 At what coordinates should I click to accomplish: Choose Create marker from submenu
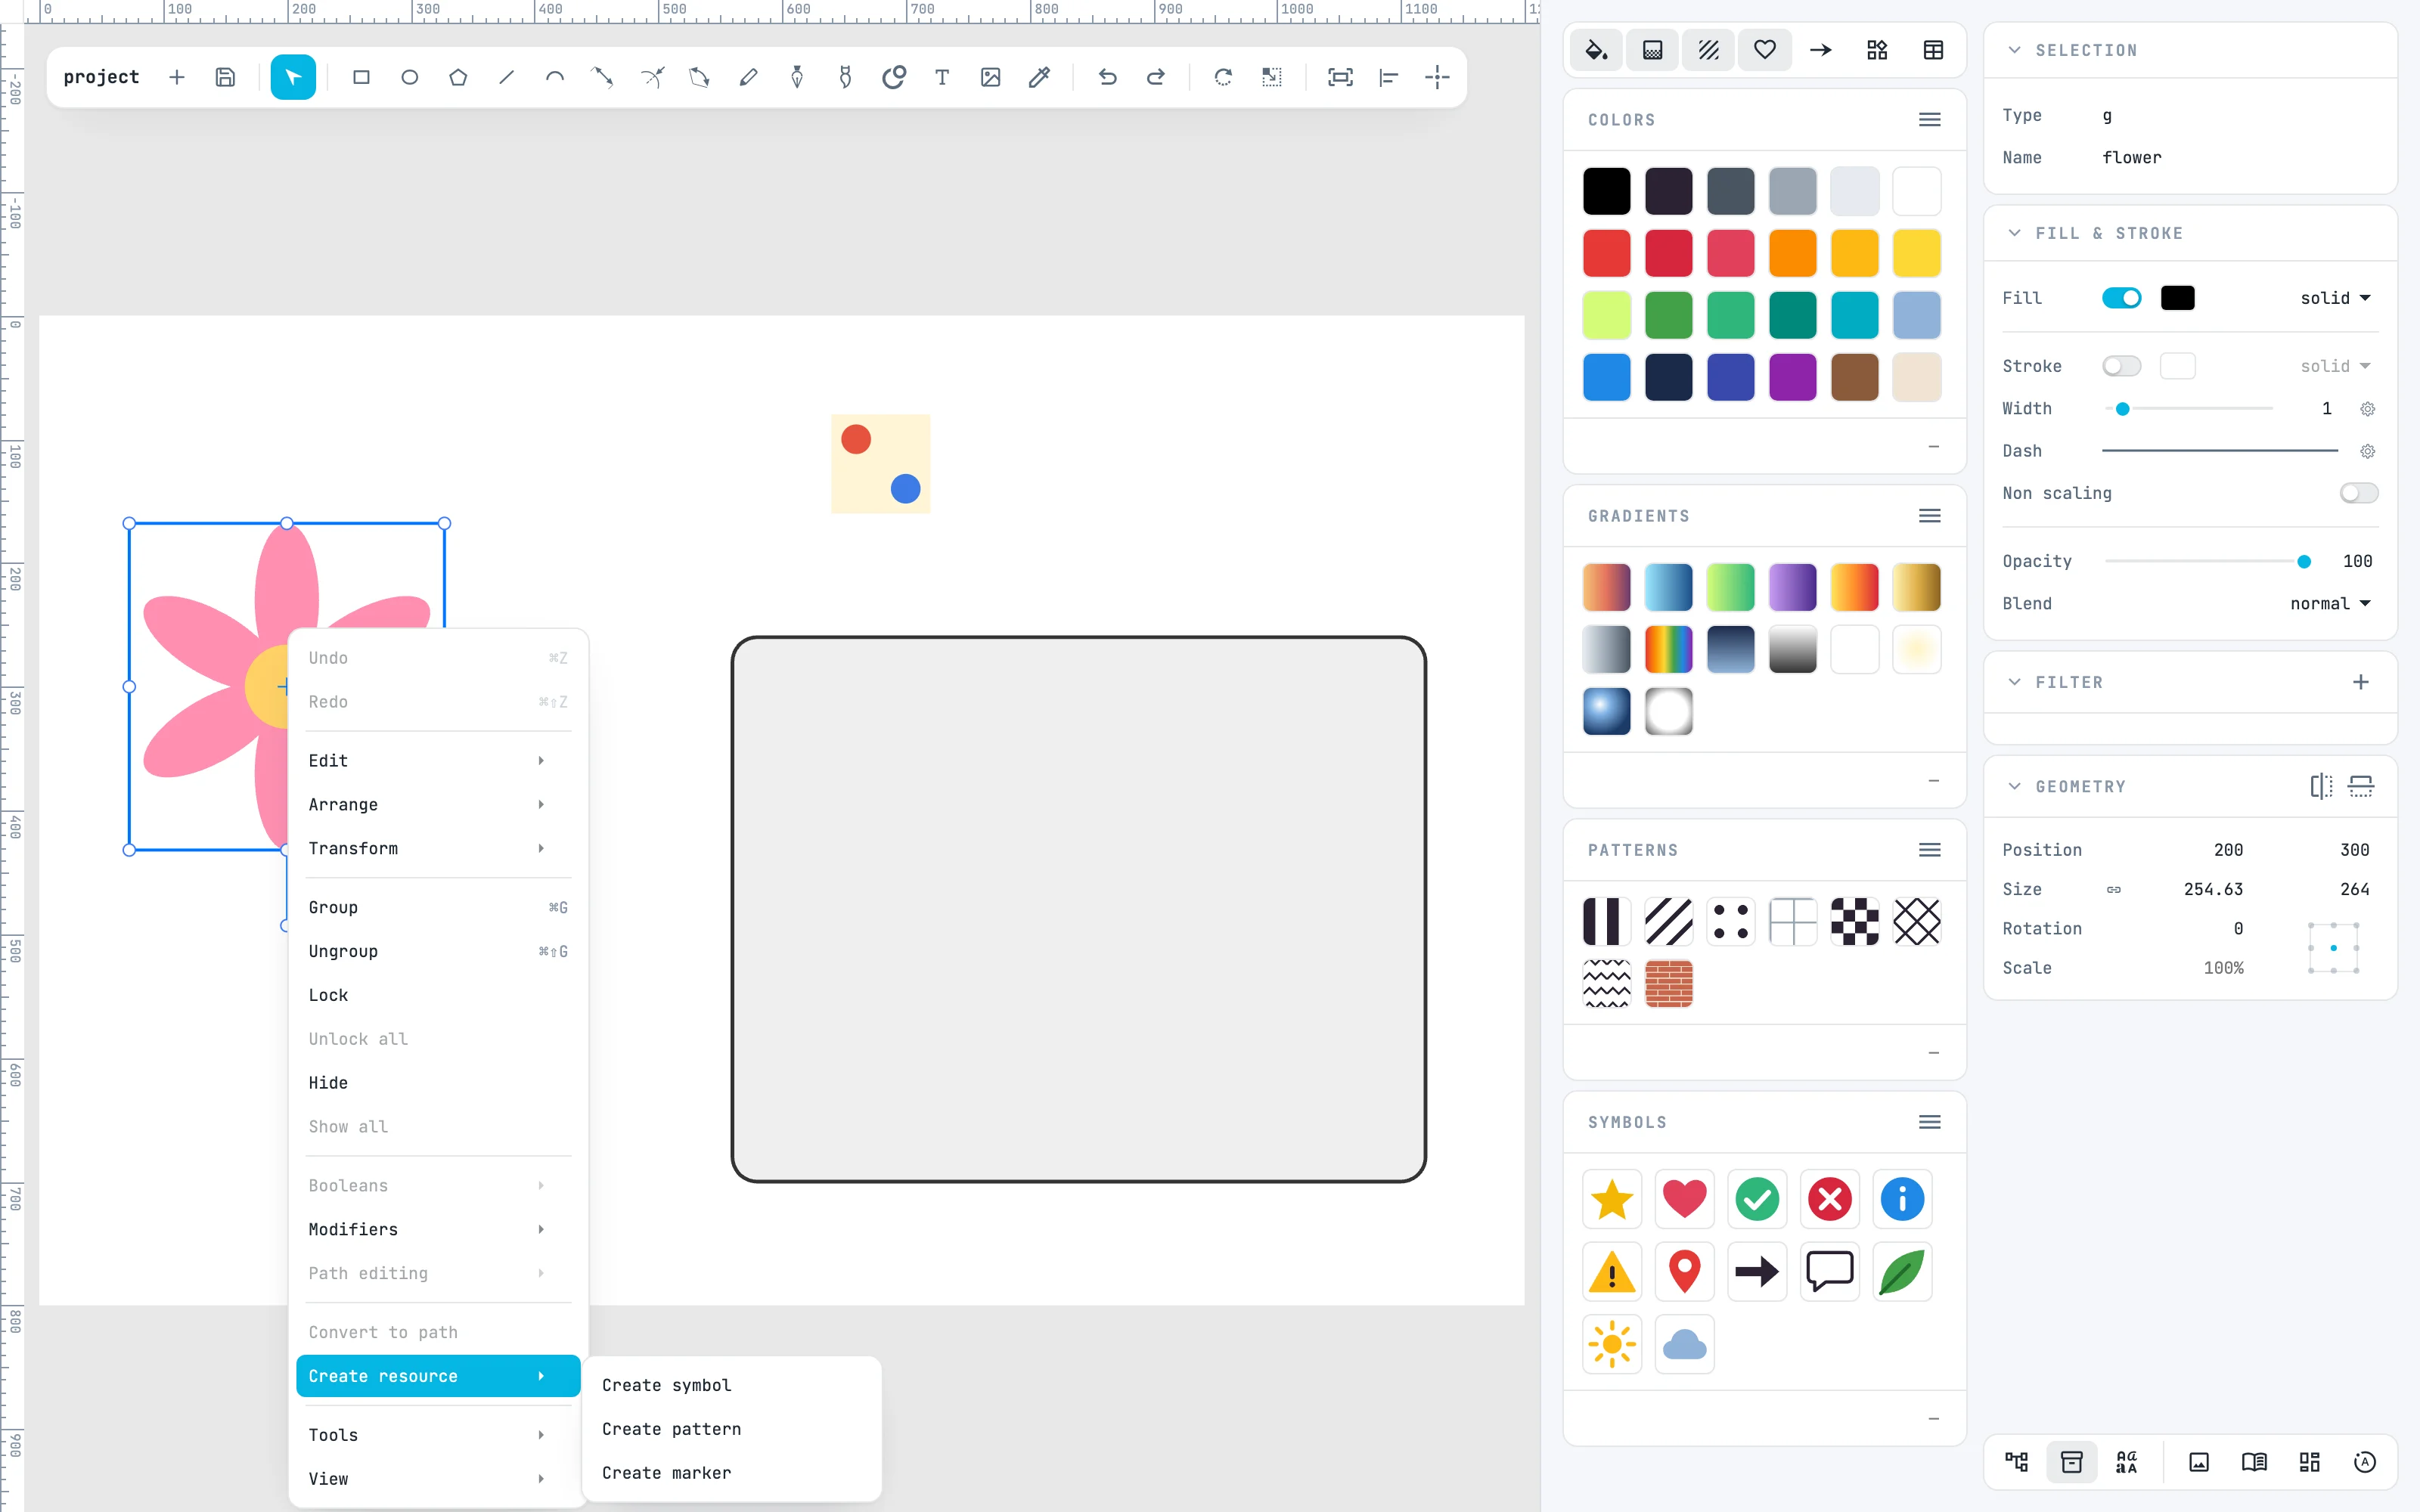[x=731, y=1473]
